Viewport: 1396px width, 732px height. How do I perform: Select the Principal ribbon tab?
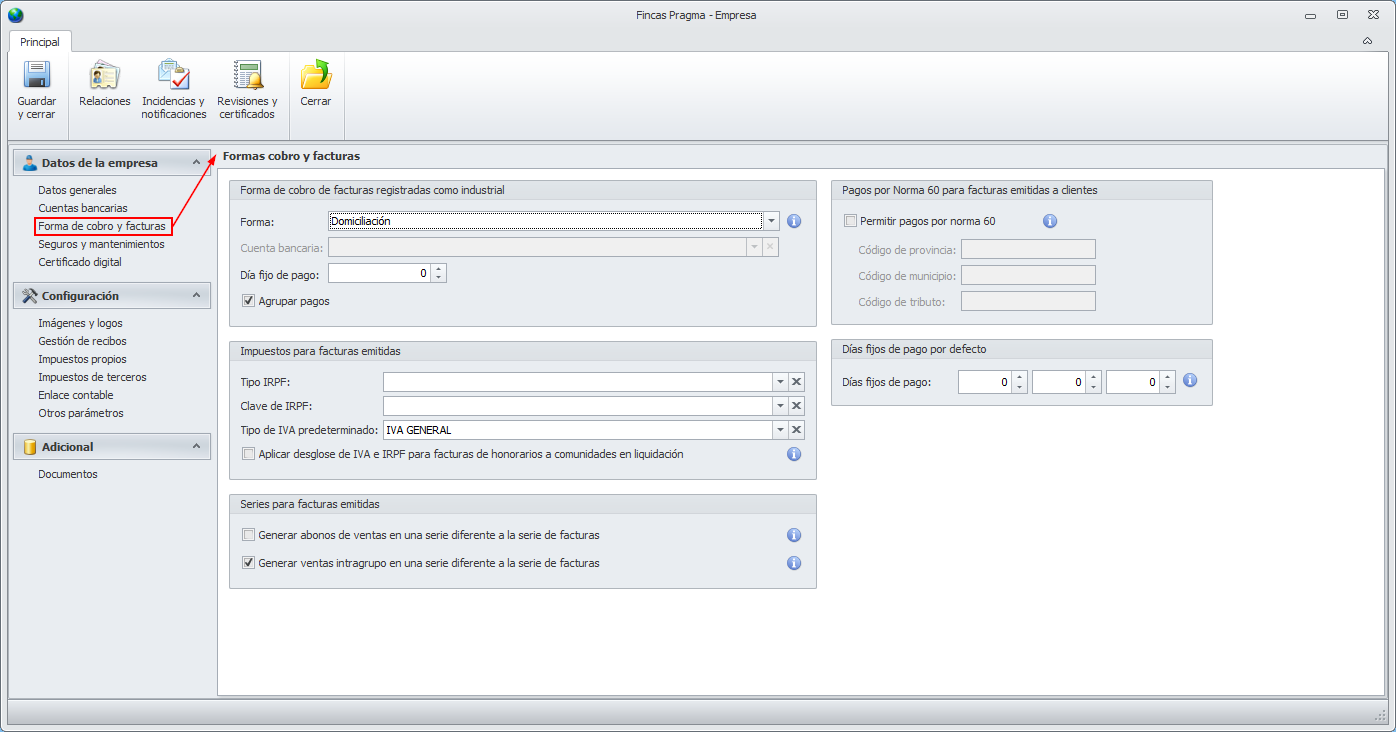click(x=40, y=42)
